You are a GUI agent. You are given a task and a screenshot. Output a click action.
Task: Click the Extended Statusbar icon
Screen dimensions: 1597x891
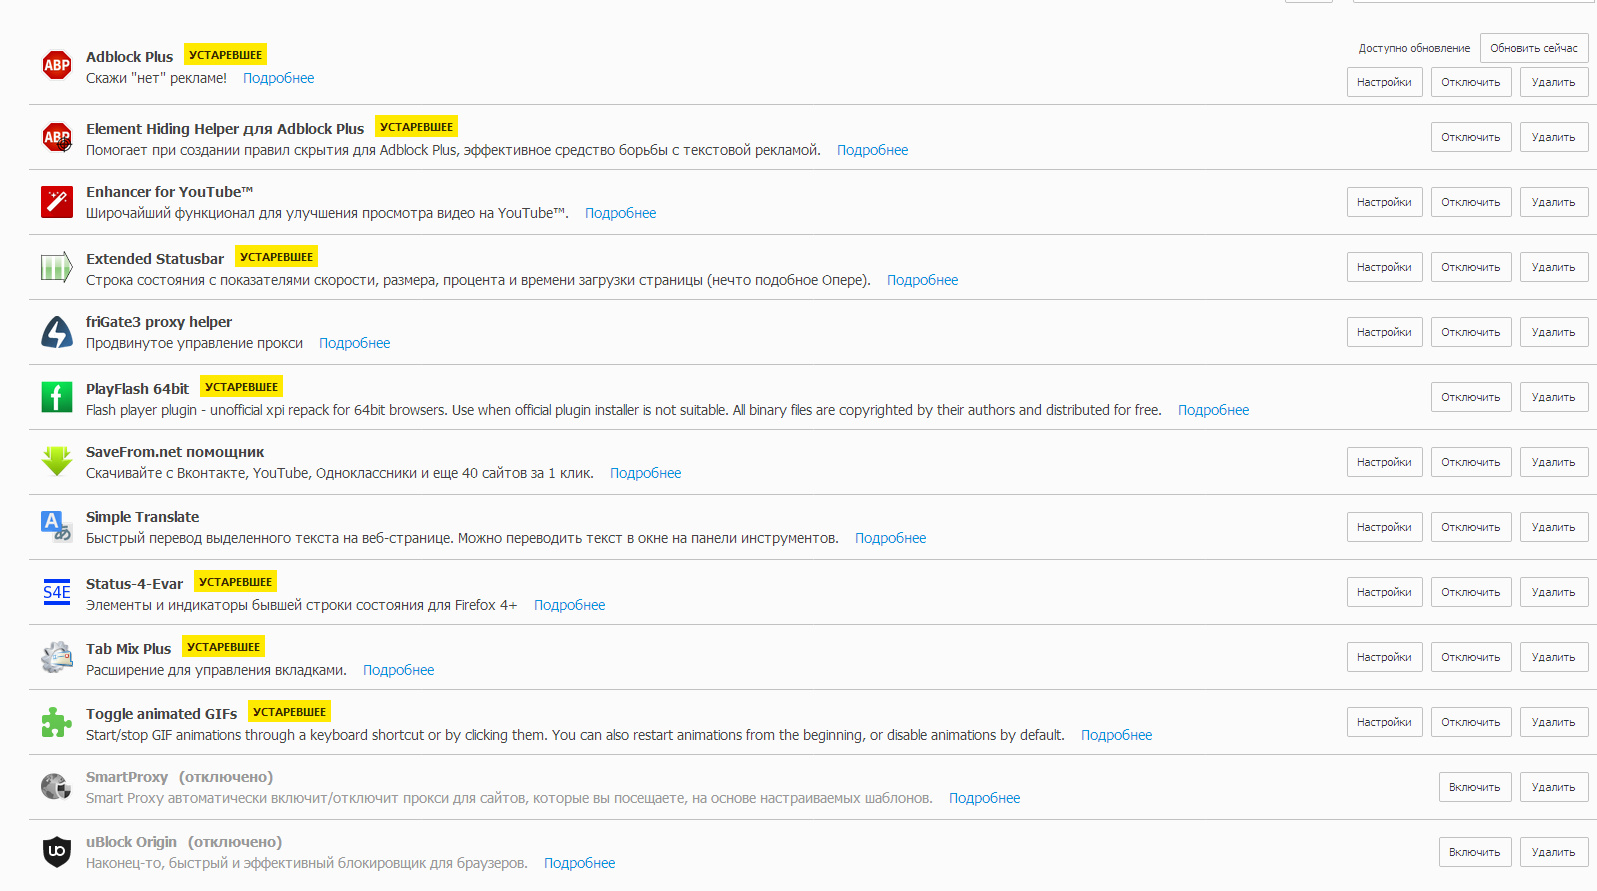tap(57, 267)
